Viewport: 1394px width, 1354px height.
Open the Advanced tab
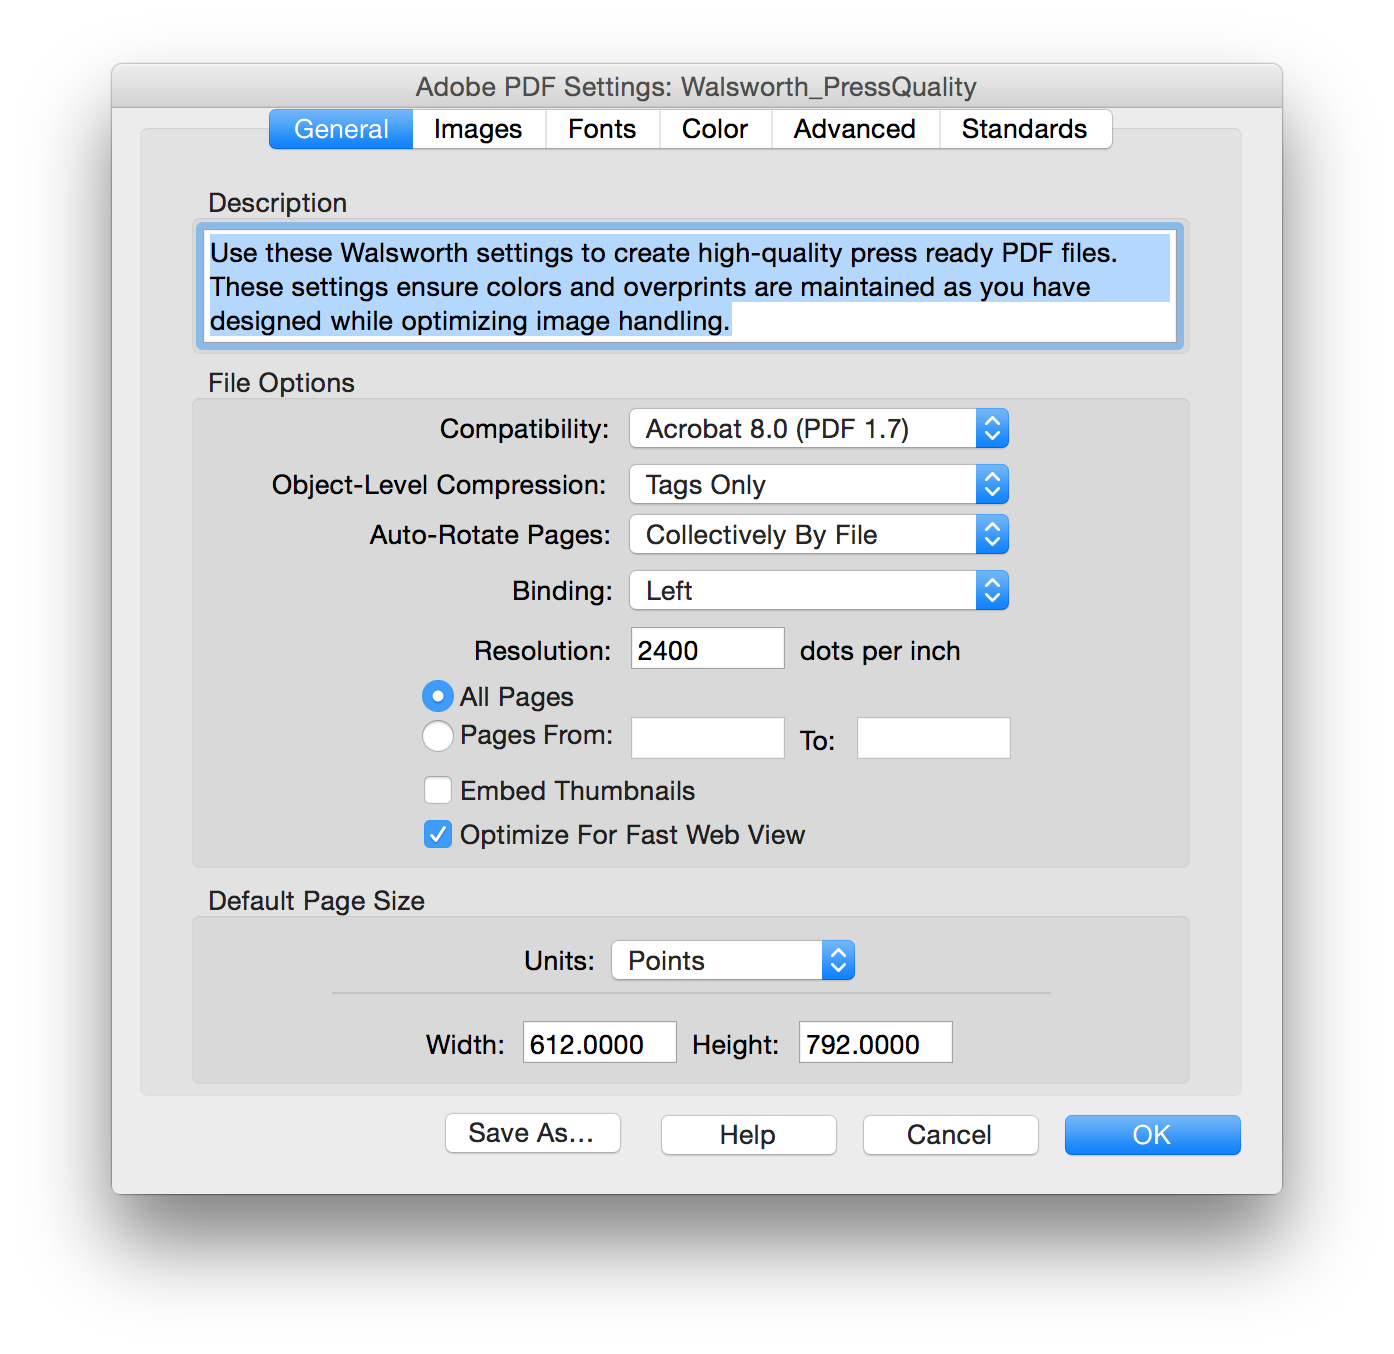click(x=855, y=129)
